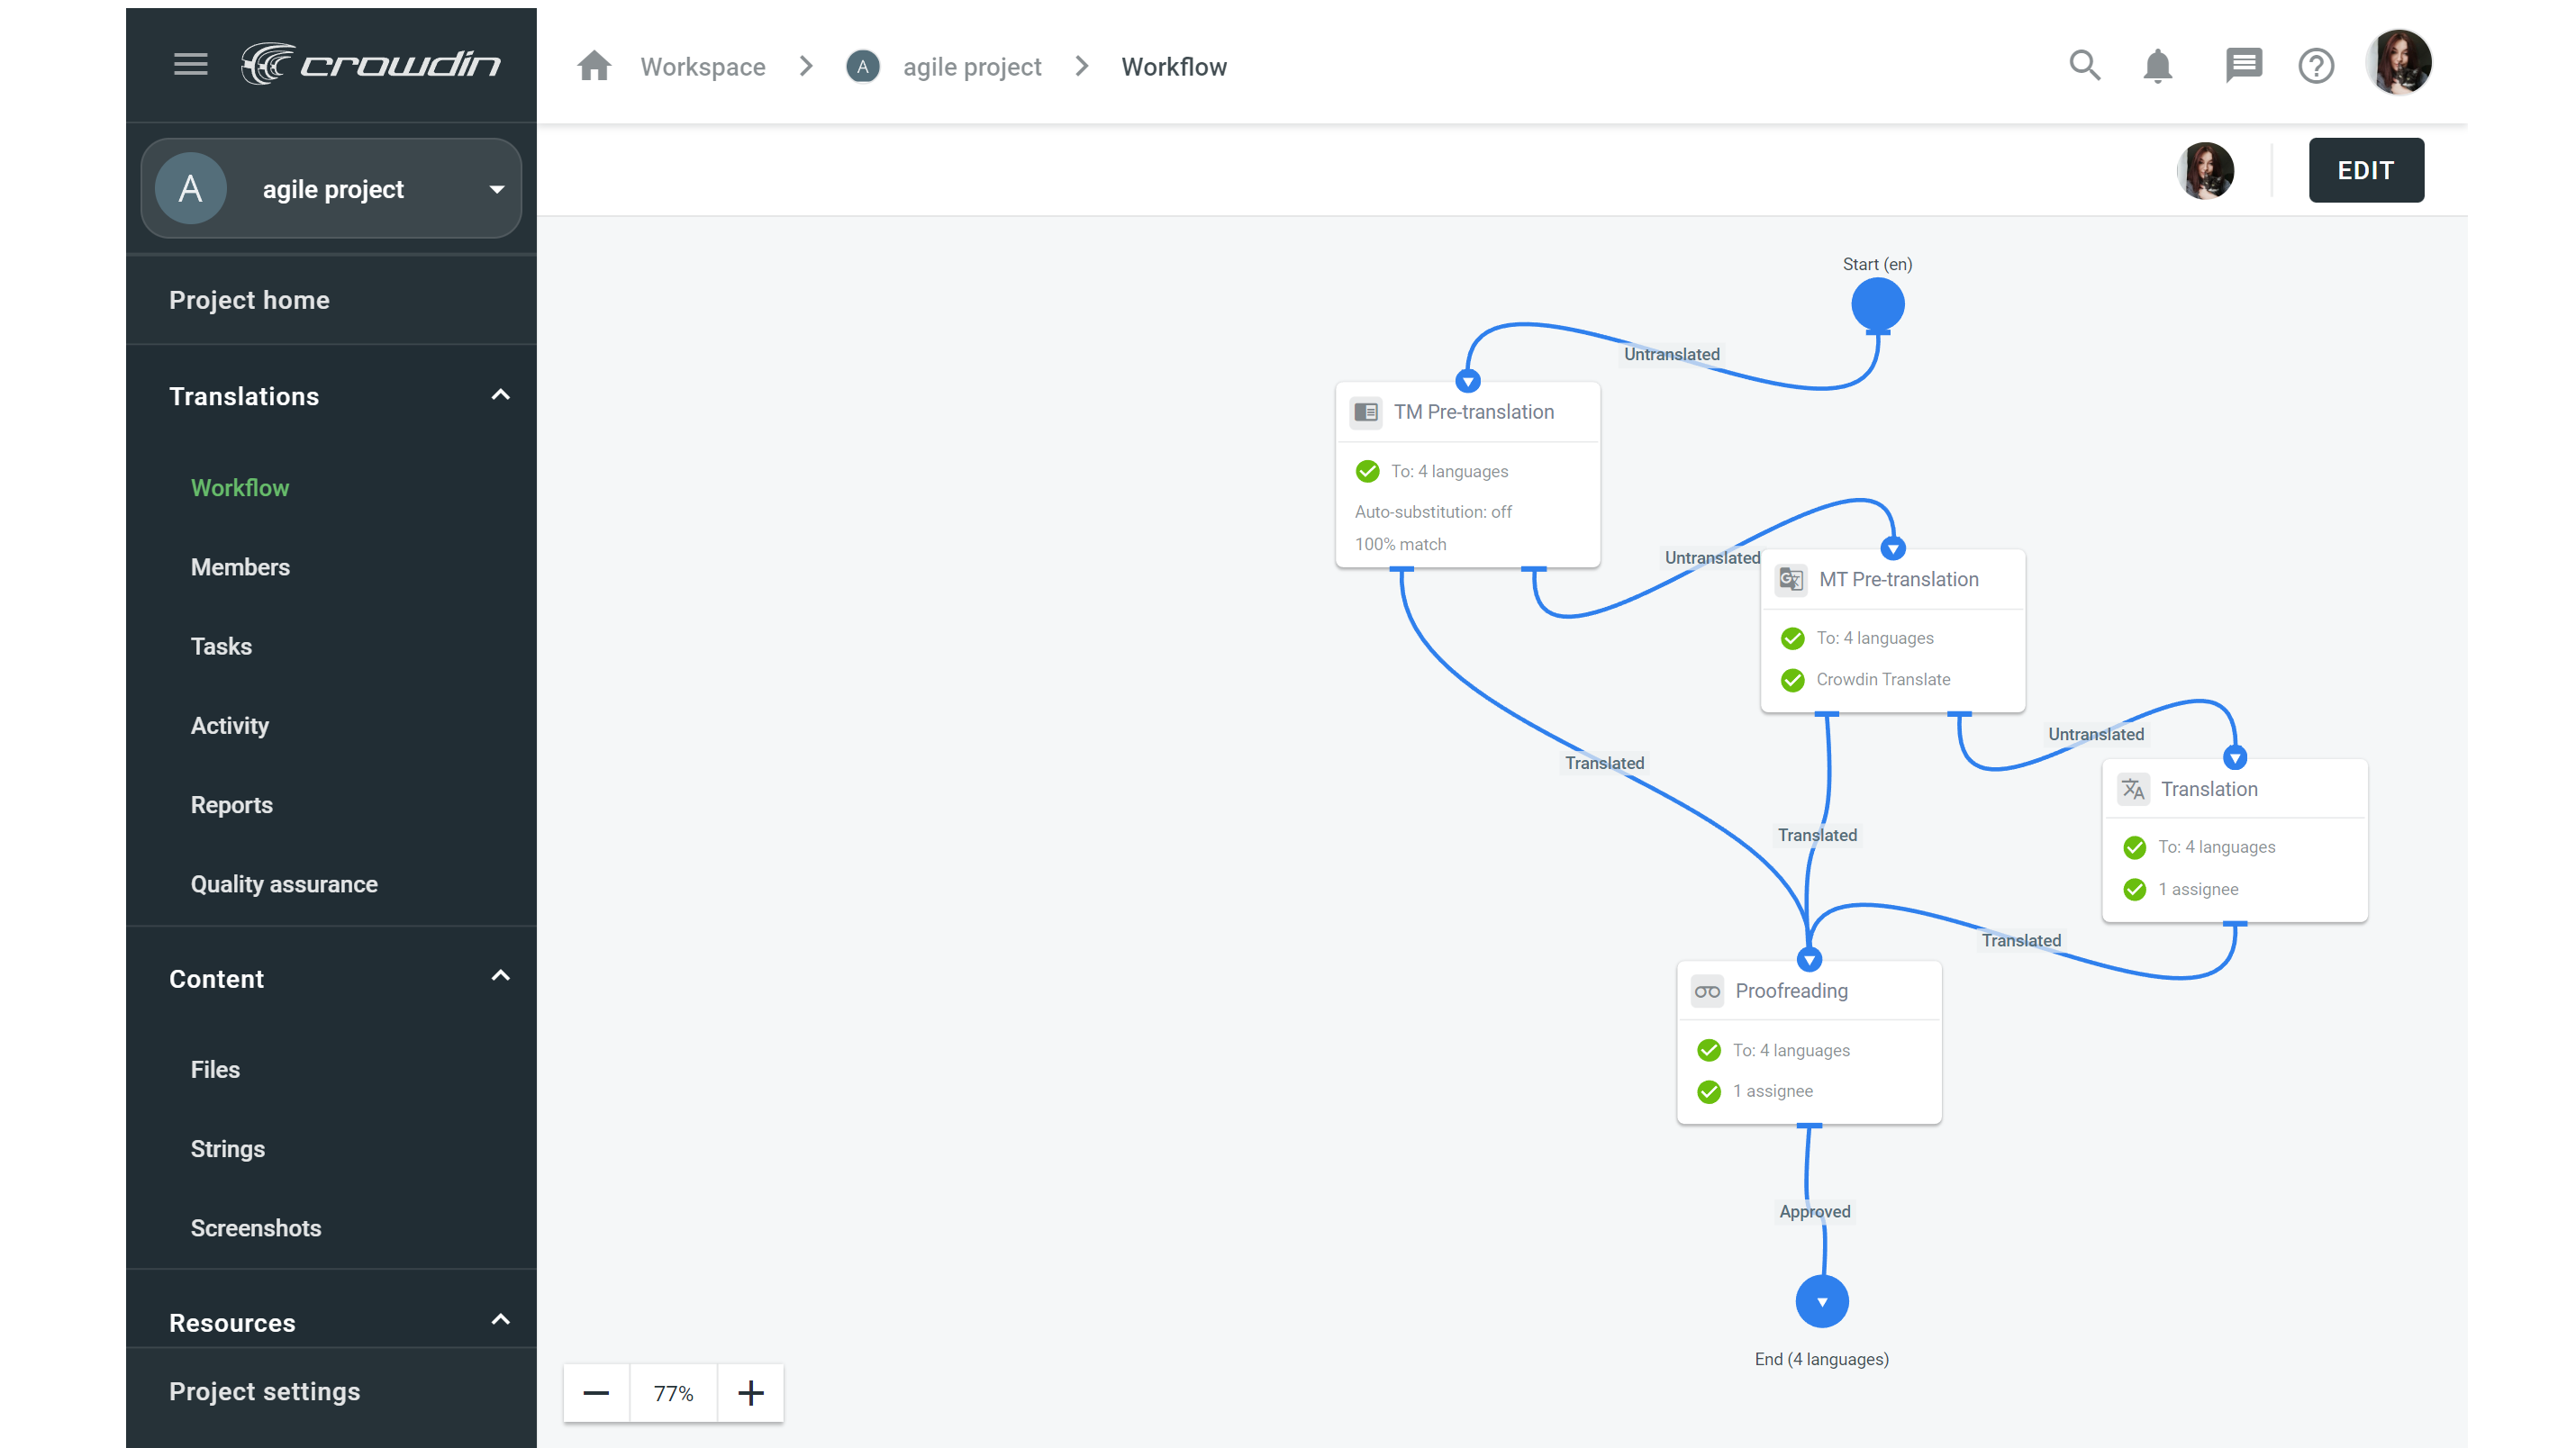The image size is (2576, 1448).
Task: Select the Translation node icon
Action: [x=2133, y=788]
